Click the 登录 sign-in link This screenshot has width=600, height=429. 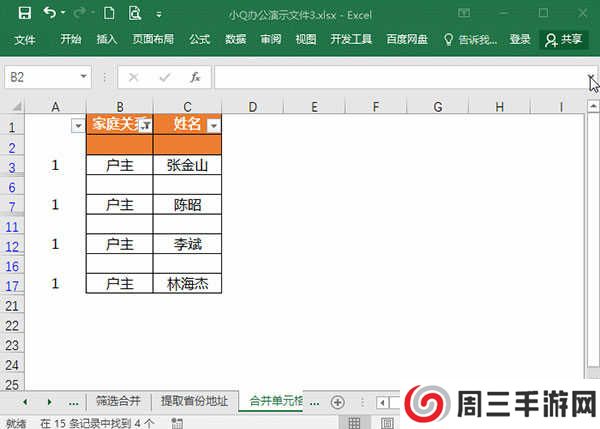click(x=520, y=39)
